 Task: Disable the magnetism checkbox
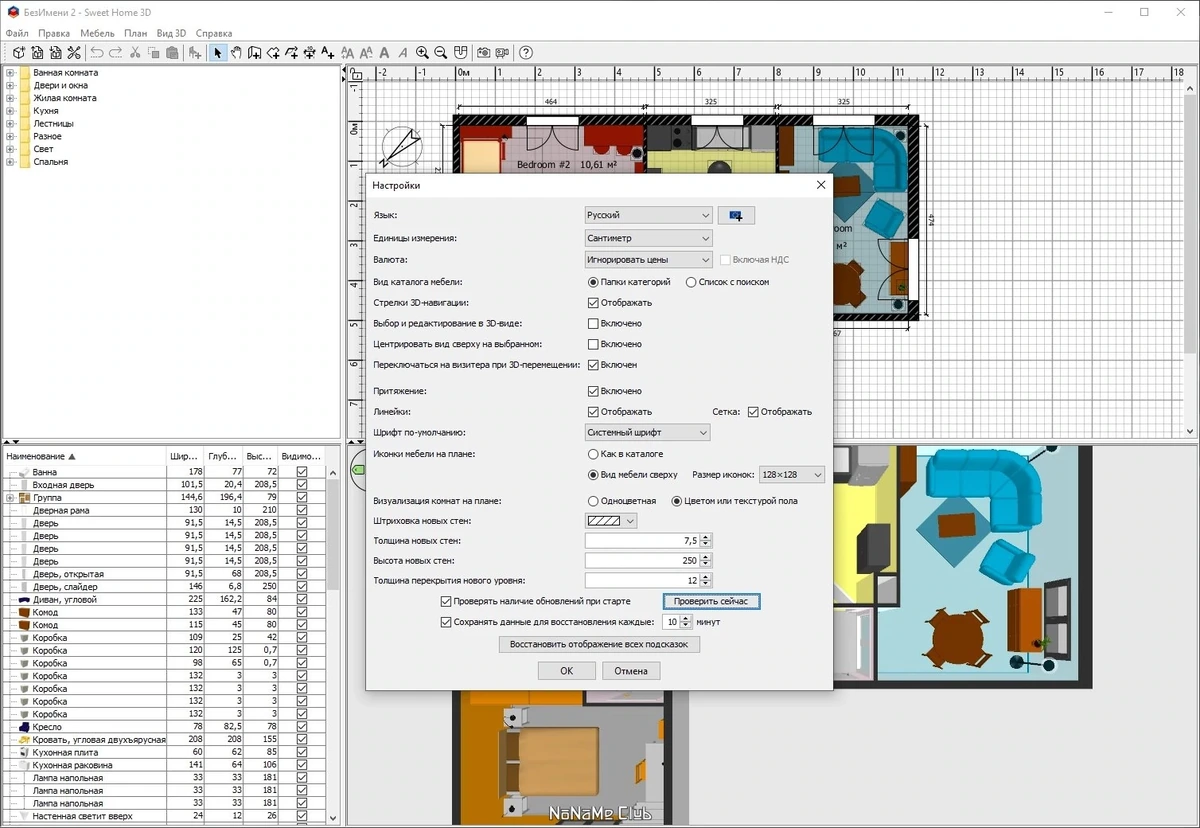pyautogui.click(x=593, y=391)
